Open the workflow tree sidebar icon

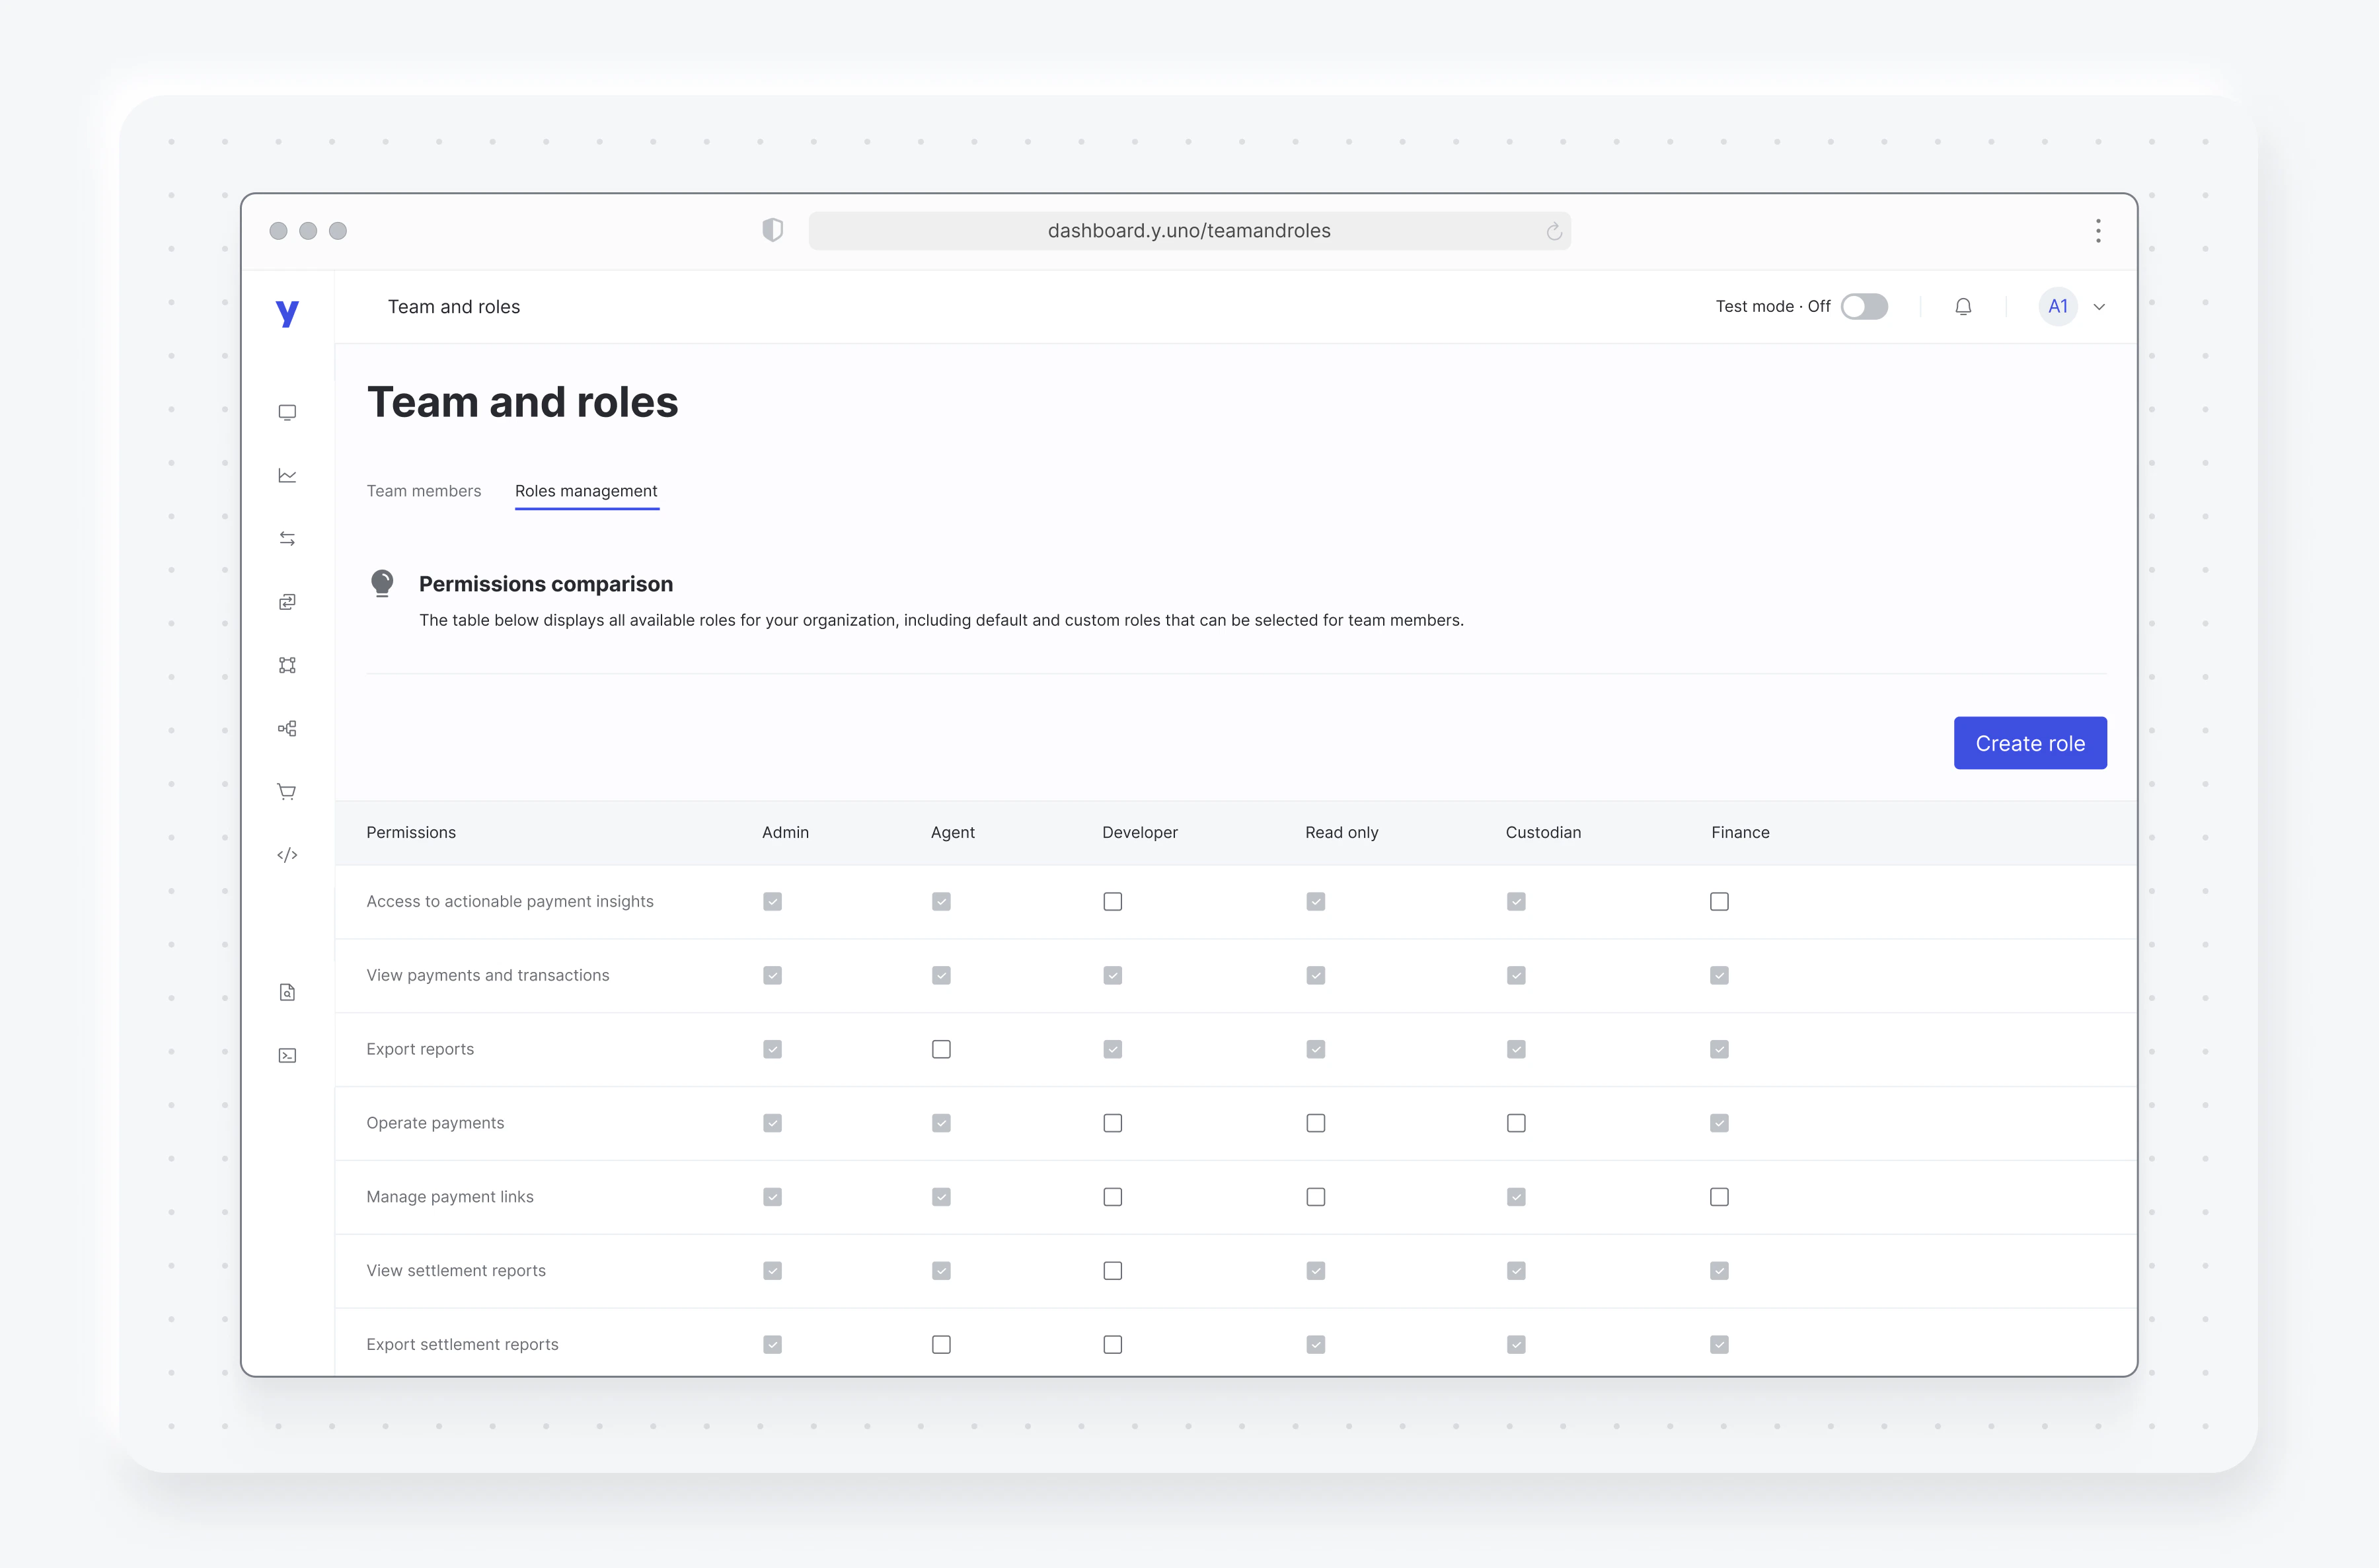[x=287, y=728]
